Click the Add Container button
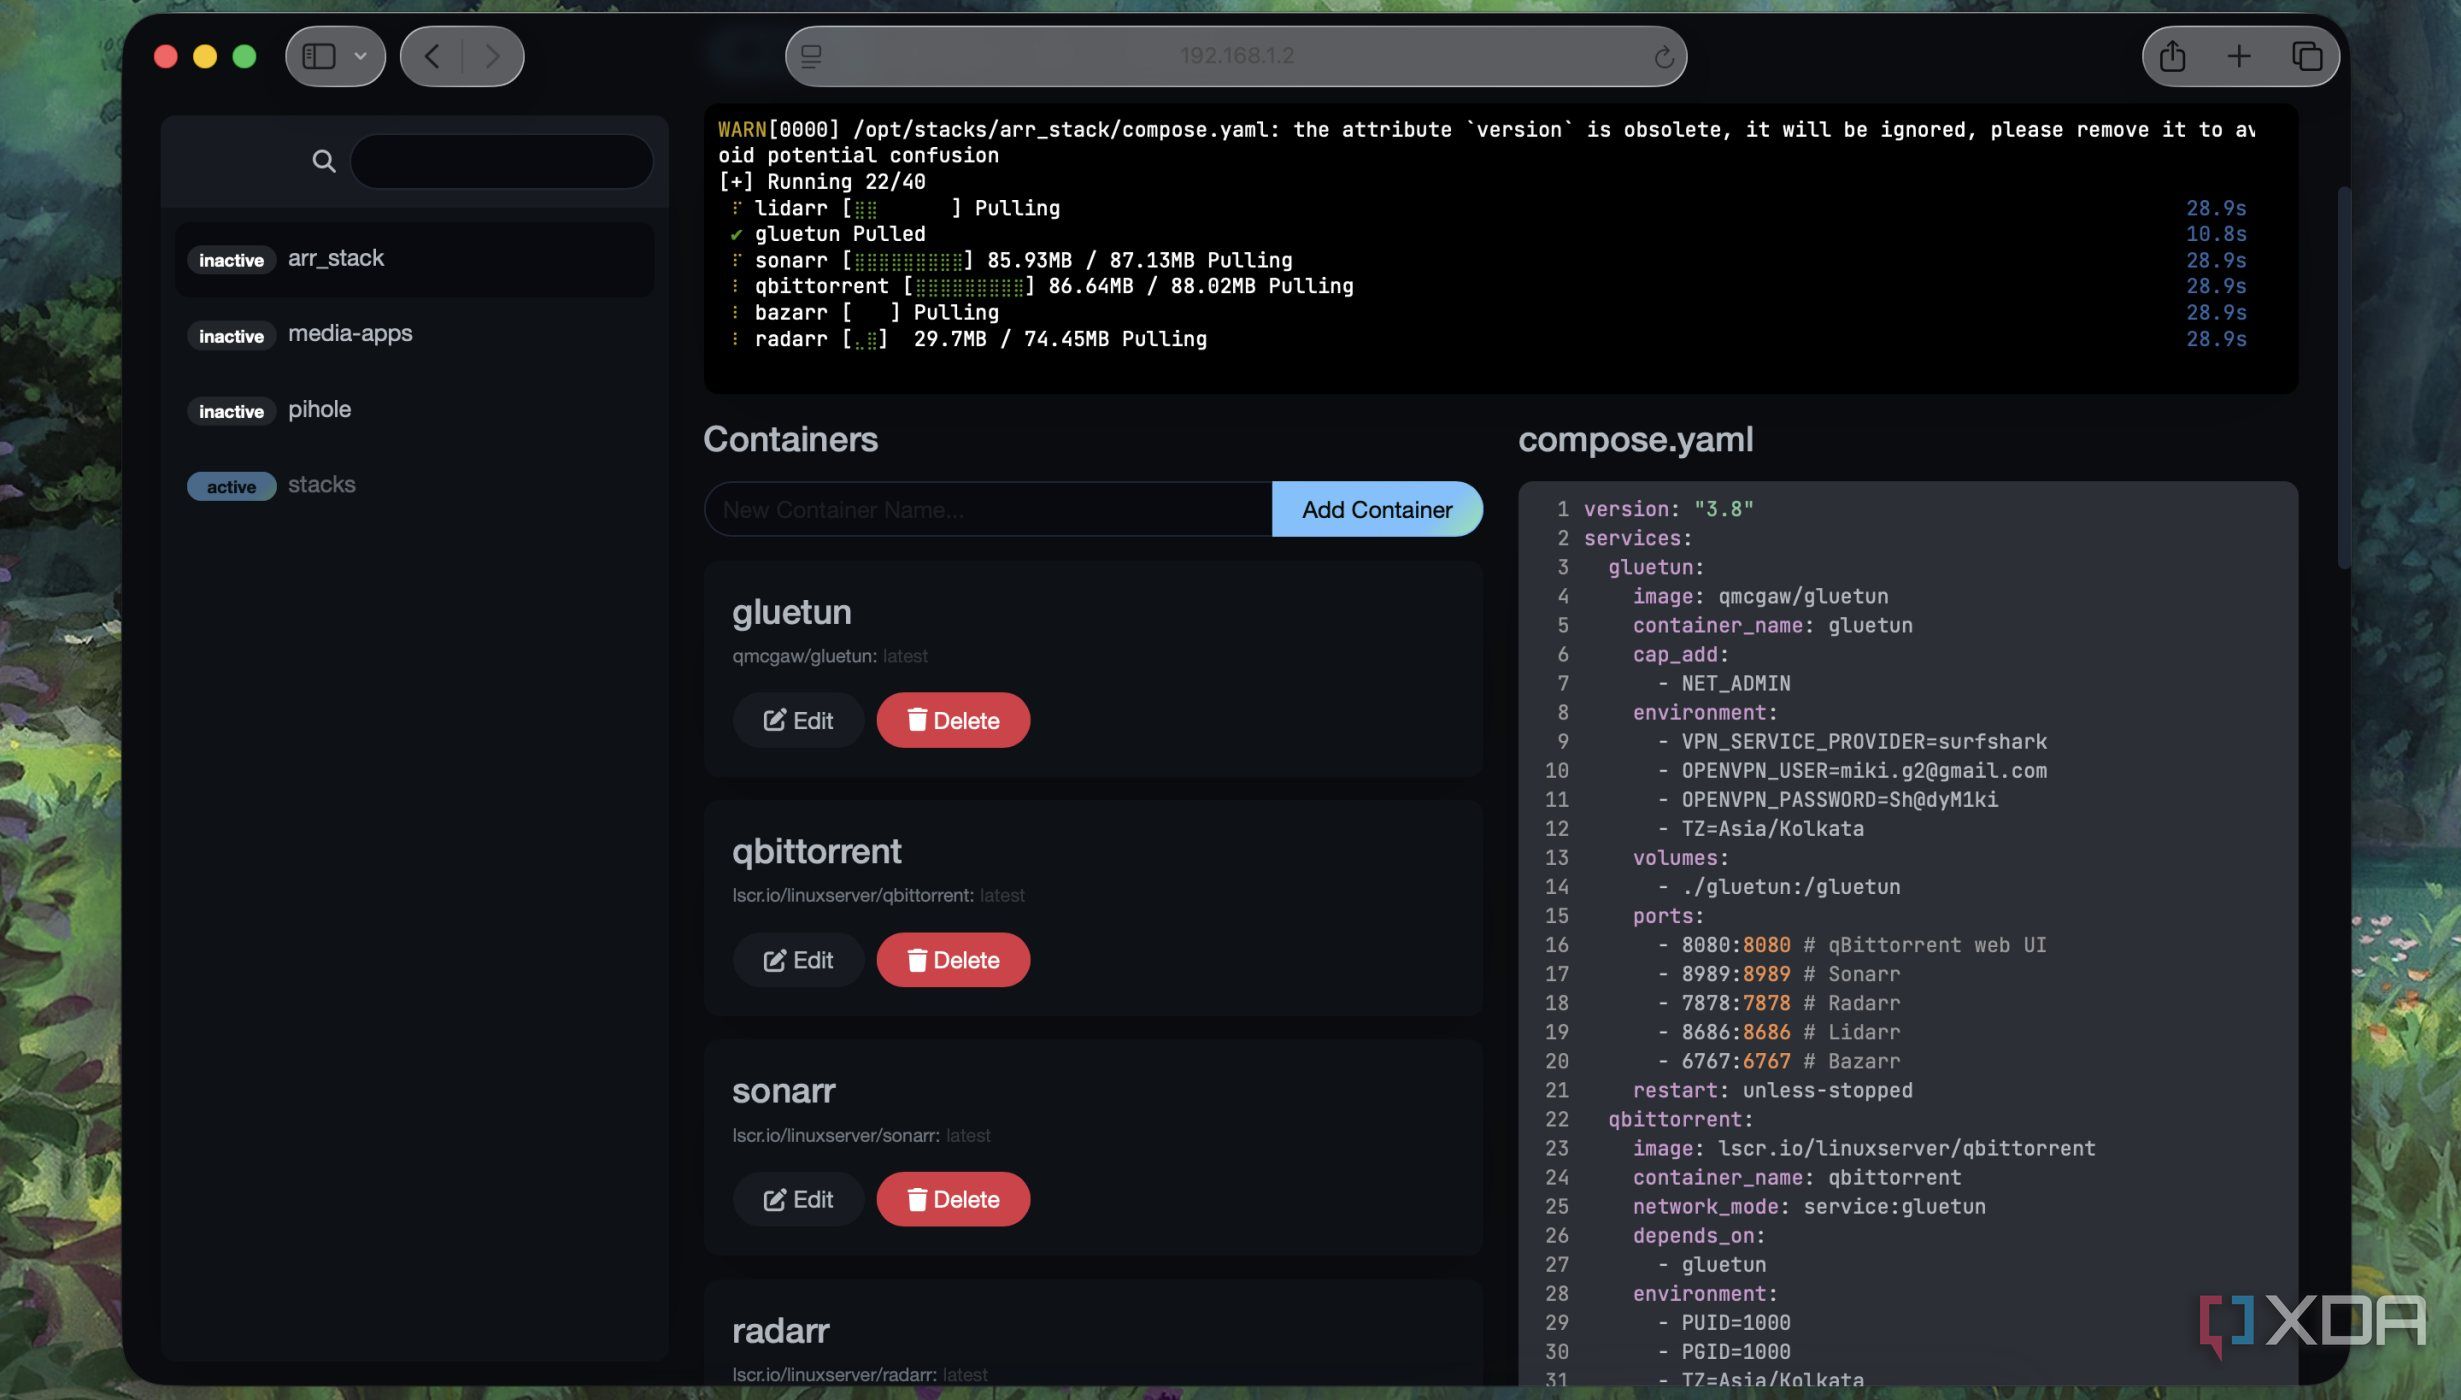This screenshot has height=1400, width=2461. click(1376, 509)
